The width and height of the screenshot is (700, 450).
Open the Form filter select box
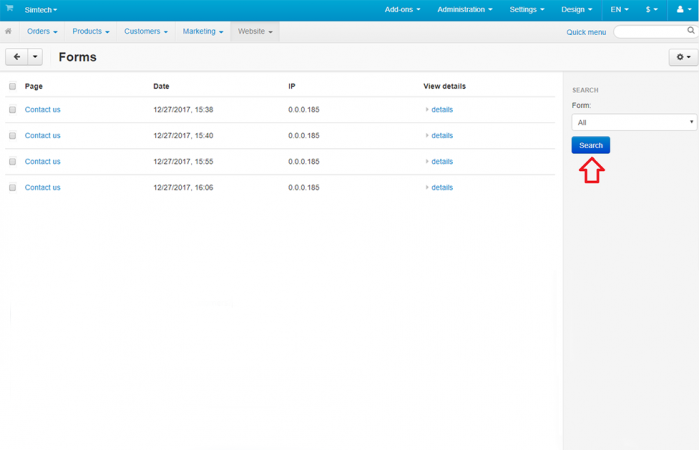(x=634, y=122)
